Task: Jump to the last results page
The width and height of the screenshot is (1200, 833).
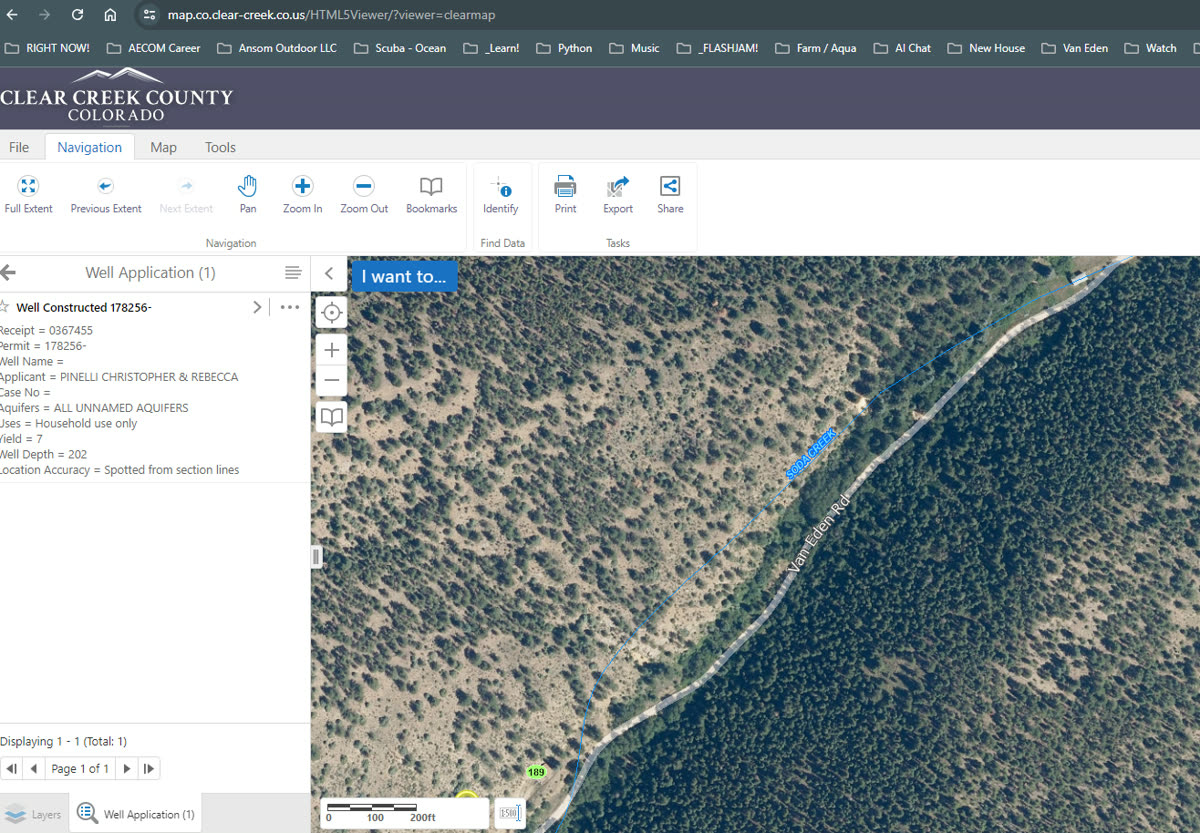Action: [149, 769]
